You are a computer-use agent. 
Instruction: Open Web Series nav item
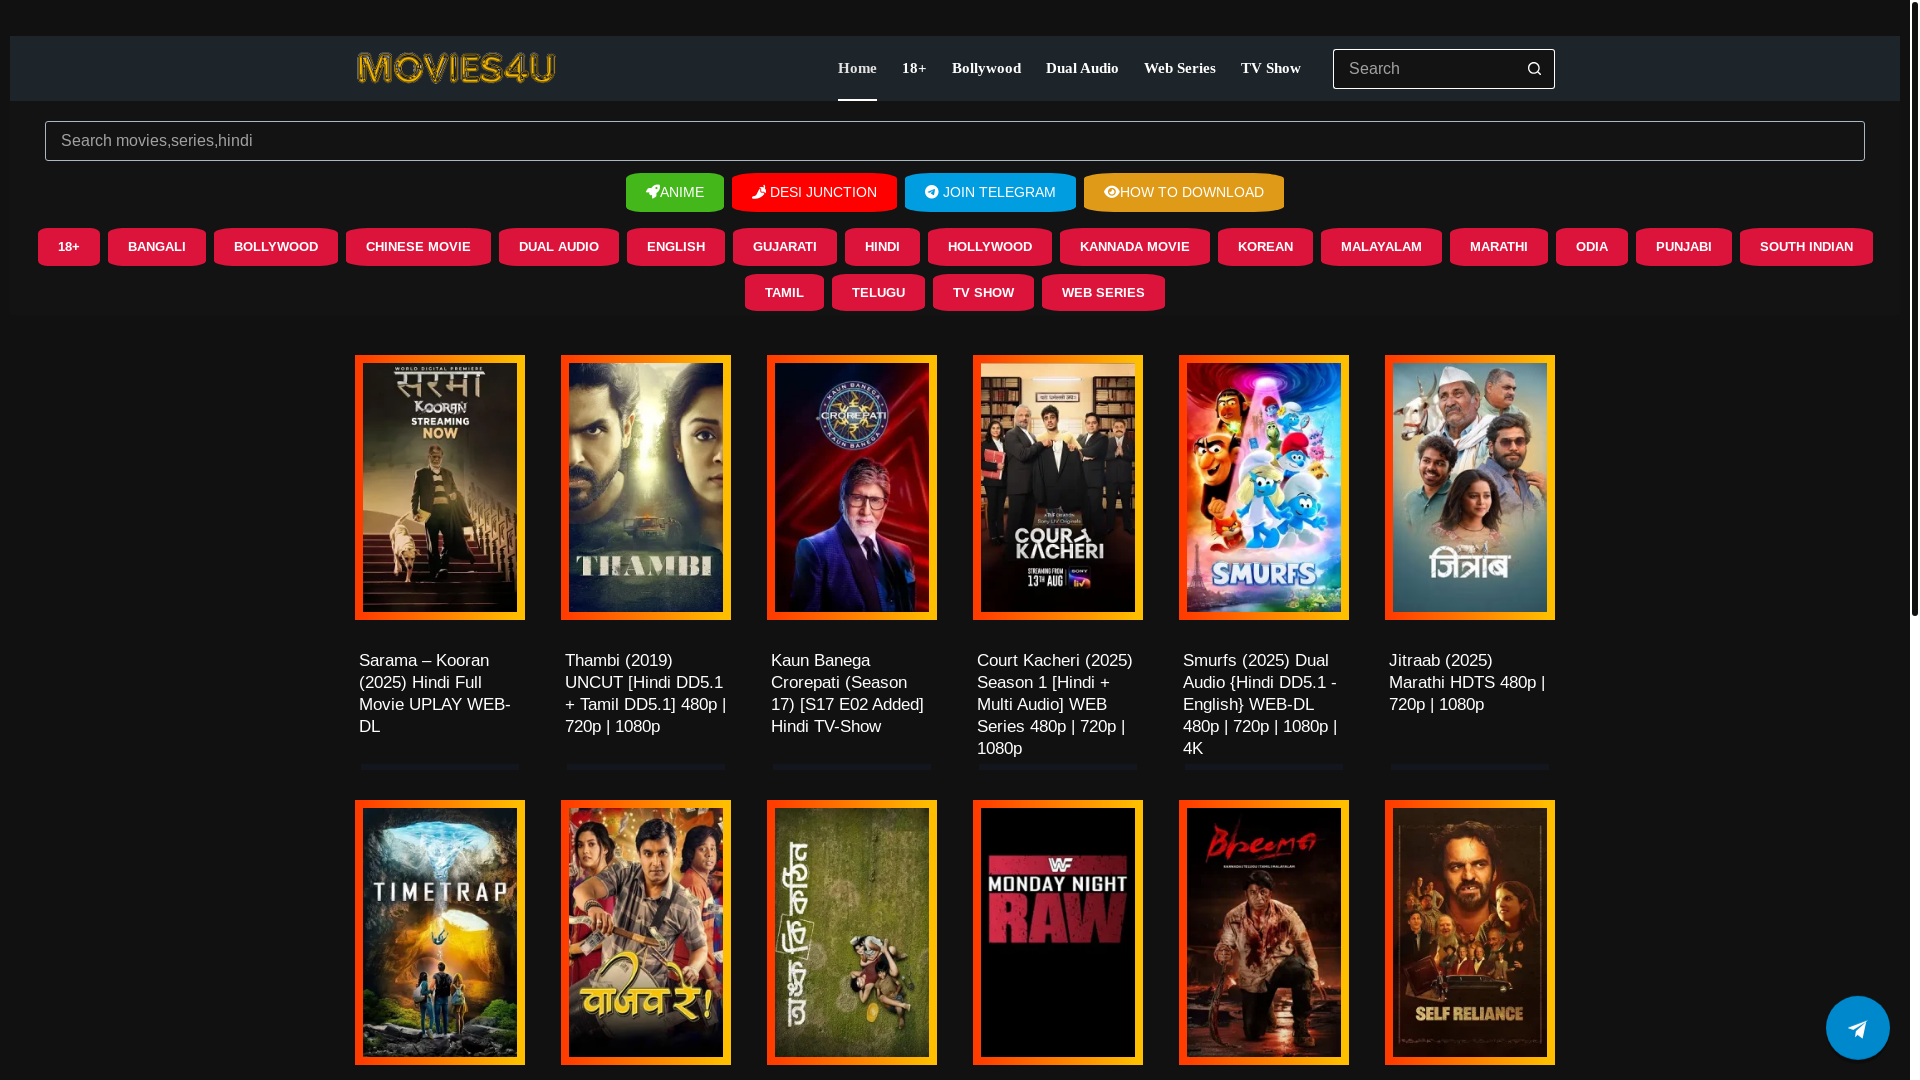pyautogui.click(x=1179, y=68)
